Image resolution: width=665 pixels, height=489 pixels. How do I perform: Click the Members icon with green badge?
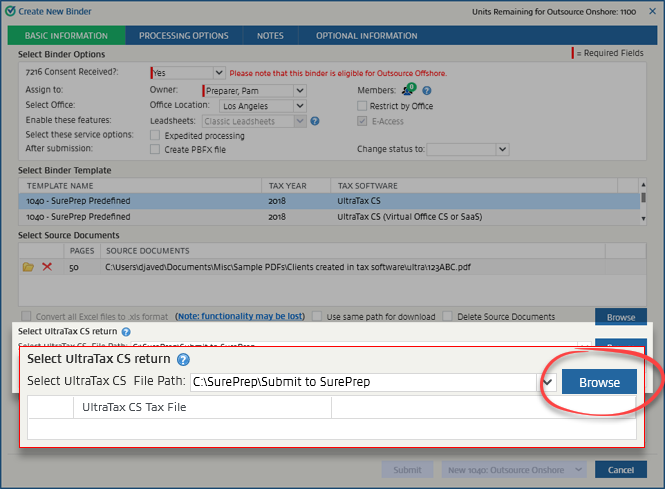click(409, 90)
